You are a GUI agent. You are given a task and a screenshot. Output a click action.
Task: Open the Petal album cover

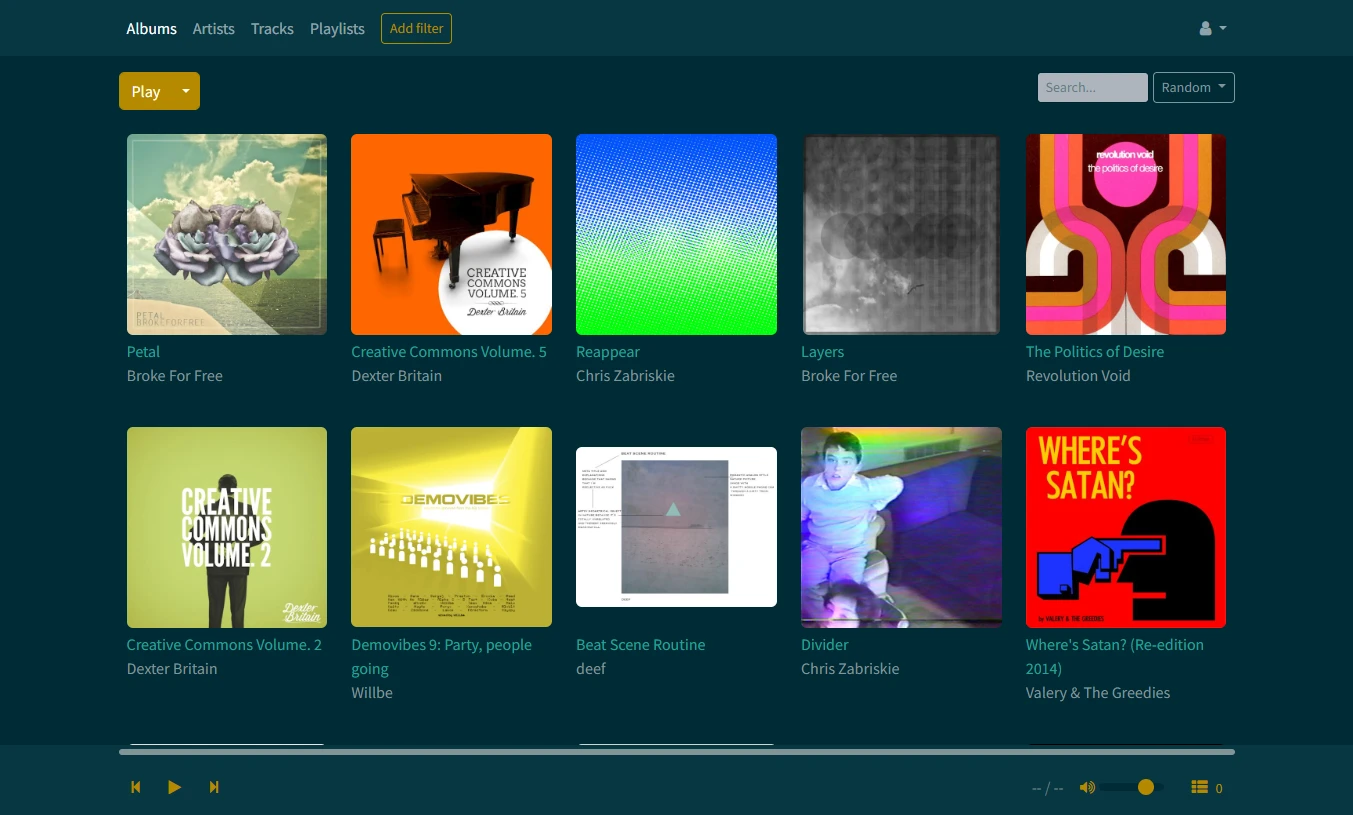tap(227, 234)
